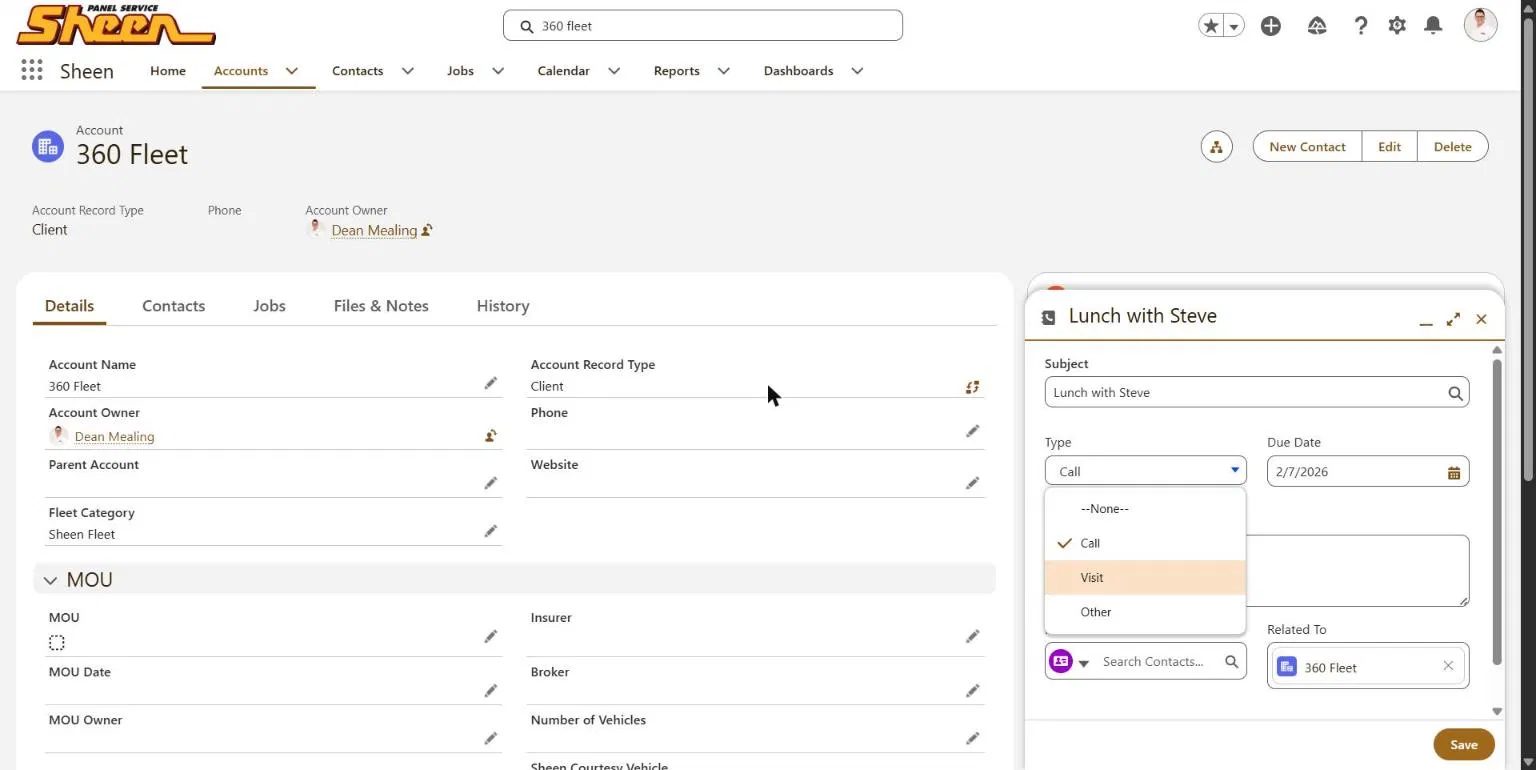Change Account Record Type icon

click(x=972, y=386)
